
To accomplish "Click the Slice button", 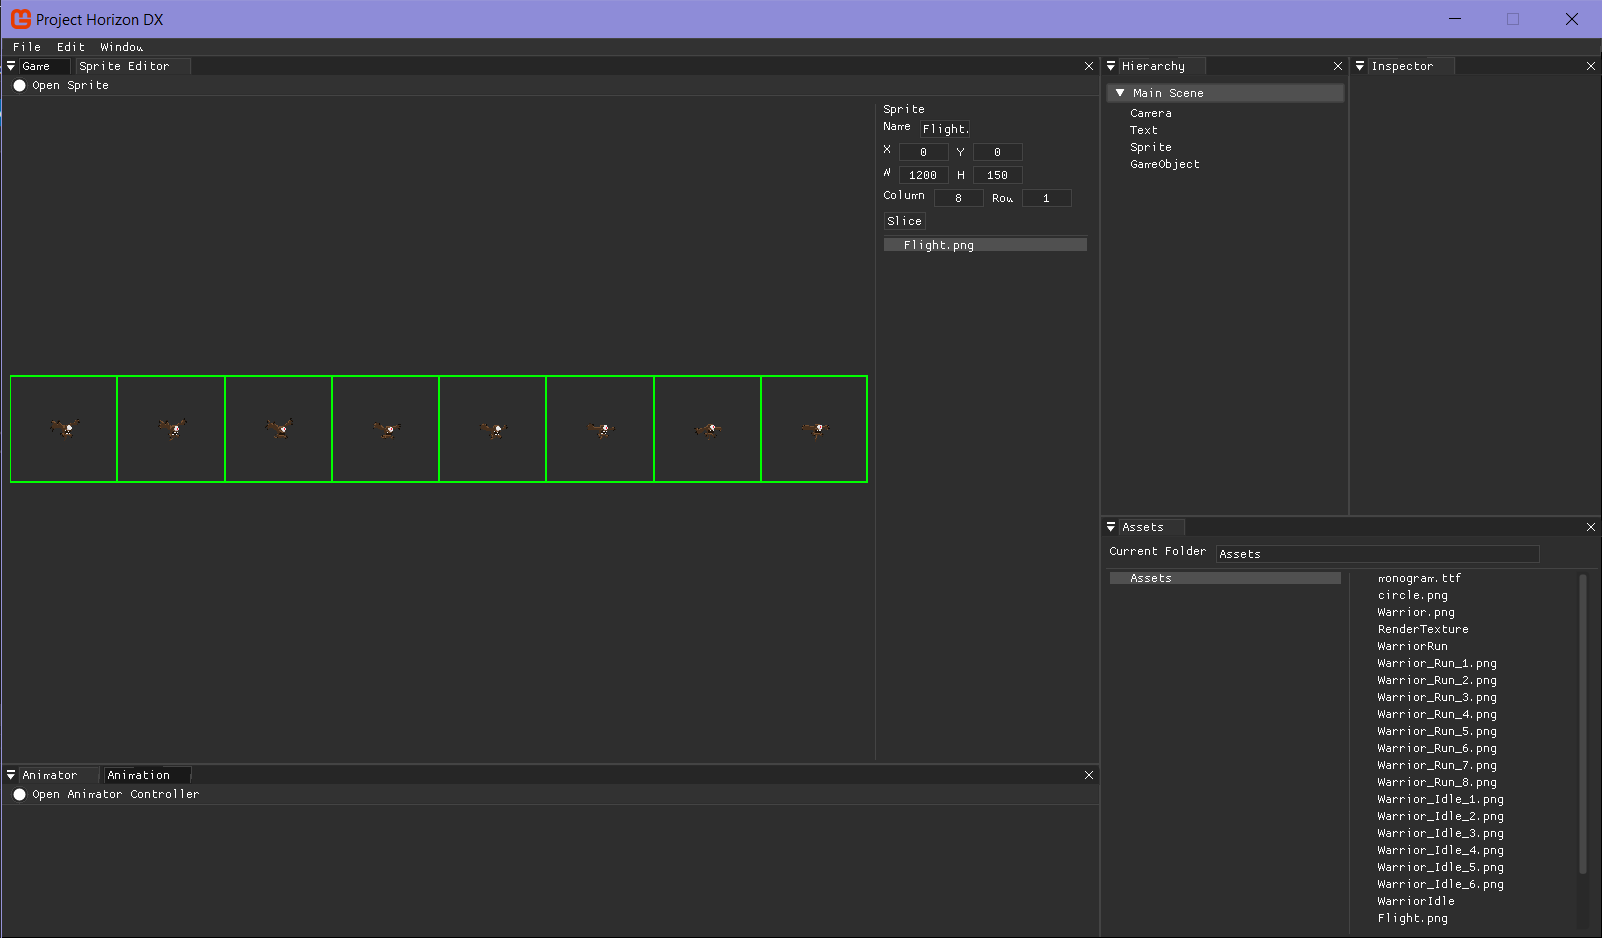I will (903, 220).
